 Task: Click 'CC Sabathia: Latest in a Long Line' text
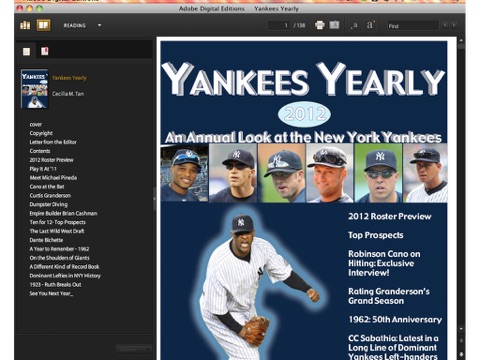click(393, 347)
